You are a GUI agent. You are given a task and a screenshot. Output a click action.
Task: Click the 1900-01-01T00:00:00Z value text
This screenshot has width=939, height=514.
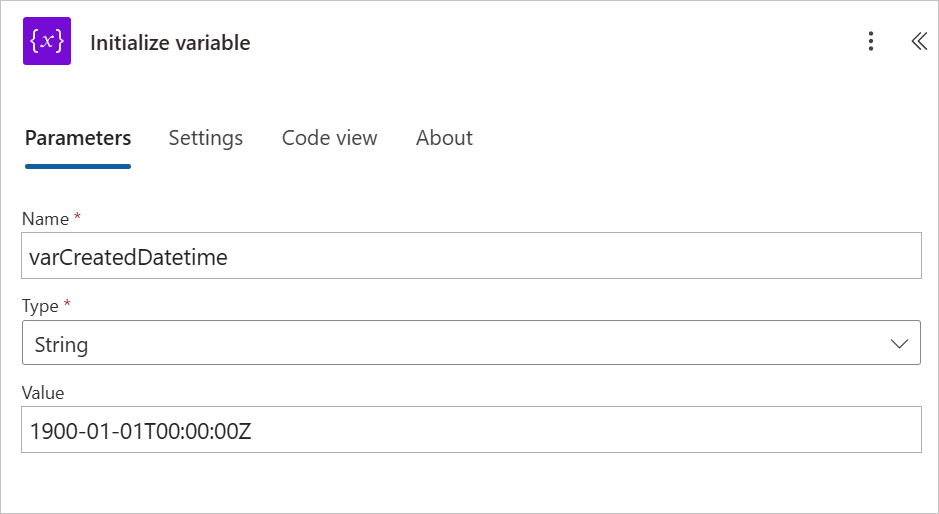point(141,431)
